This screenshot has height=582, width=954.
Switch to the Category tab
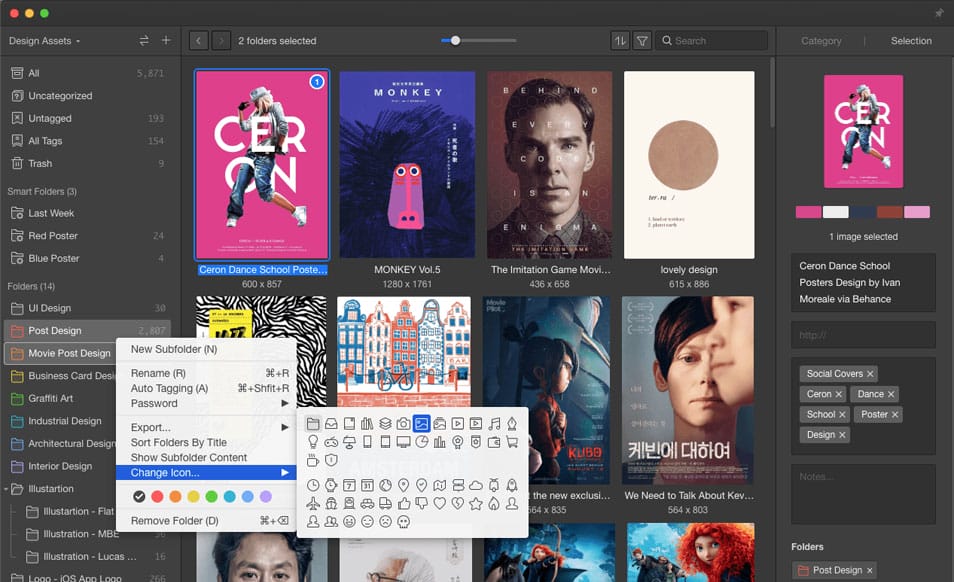821,41
